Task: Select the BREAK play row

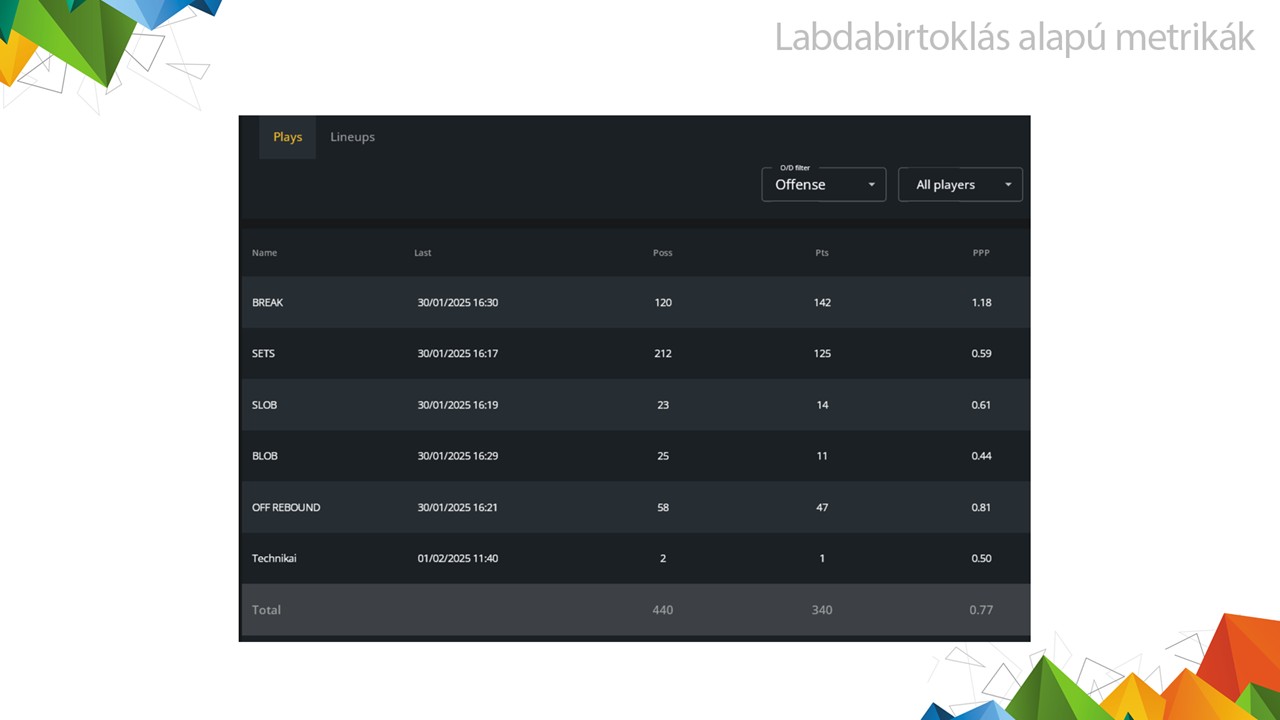Action: (x=267, y=302)
